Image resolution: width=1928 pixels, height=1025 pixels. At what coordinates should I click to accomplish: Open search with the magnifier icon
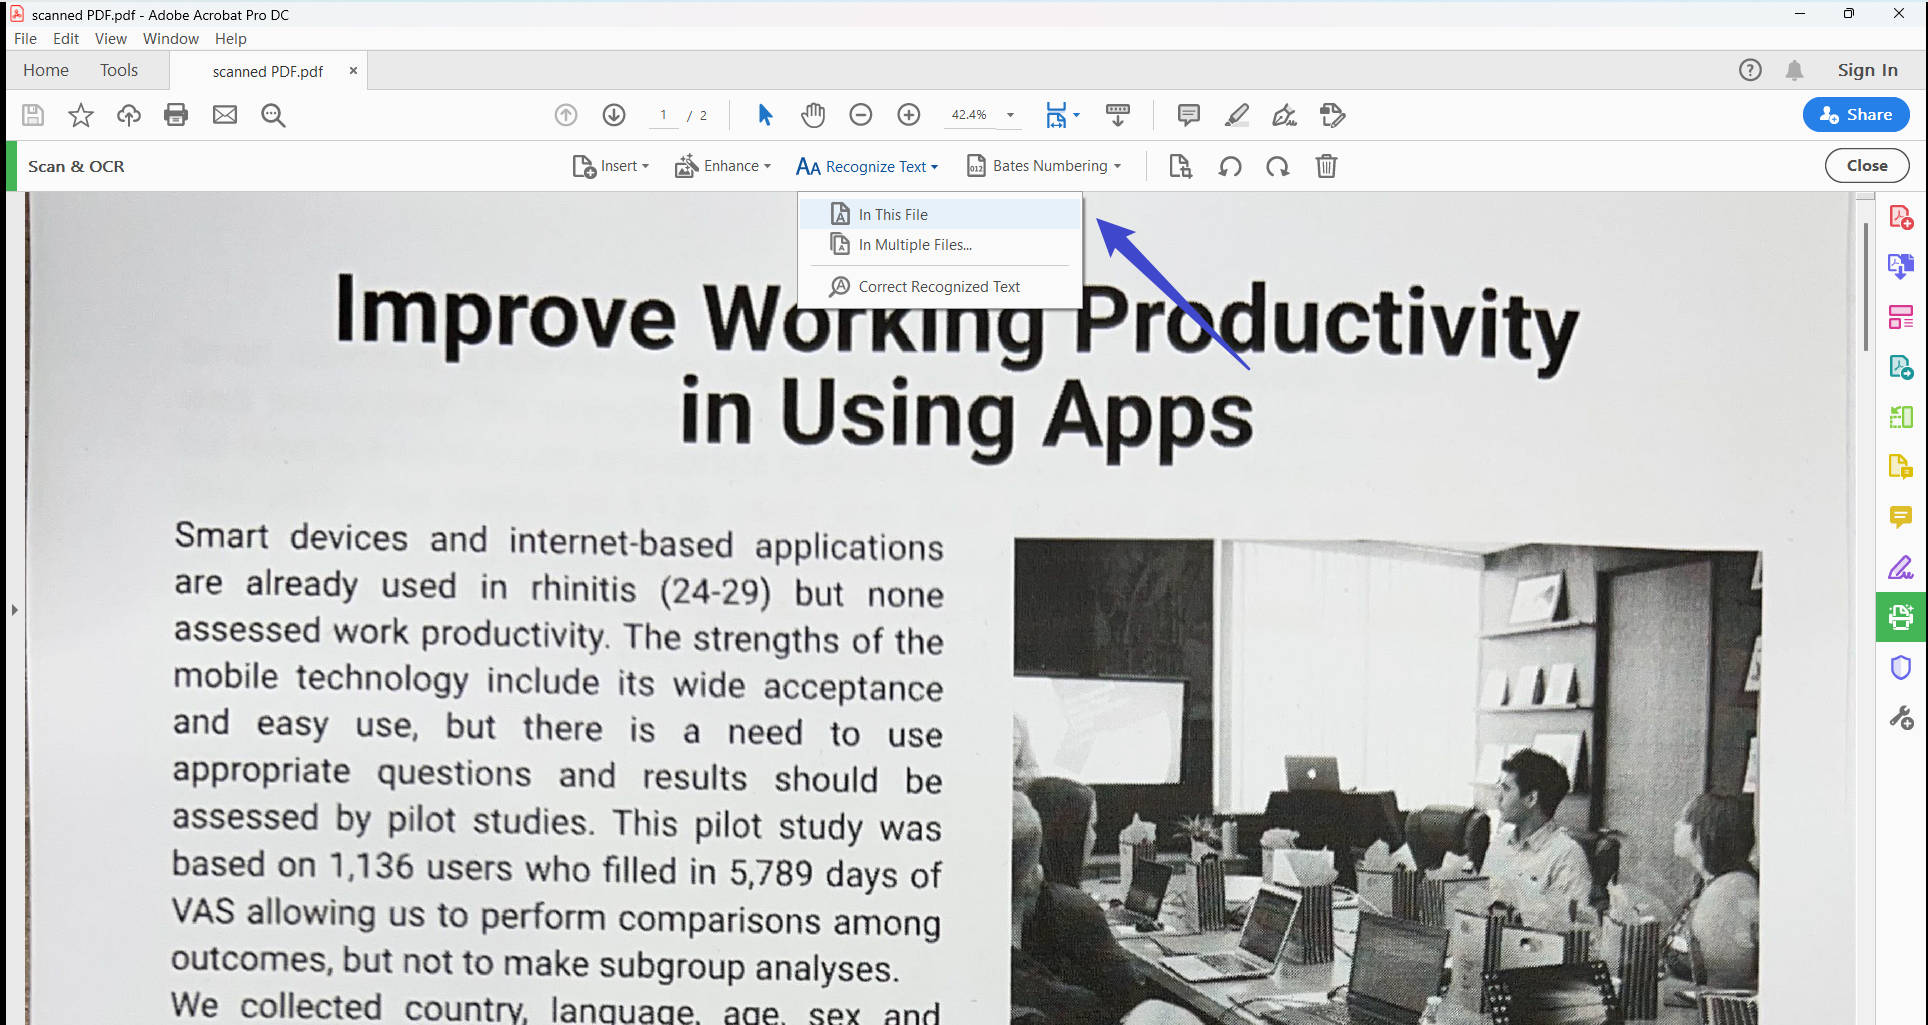(272, 114)
